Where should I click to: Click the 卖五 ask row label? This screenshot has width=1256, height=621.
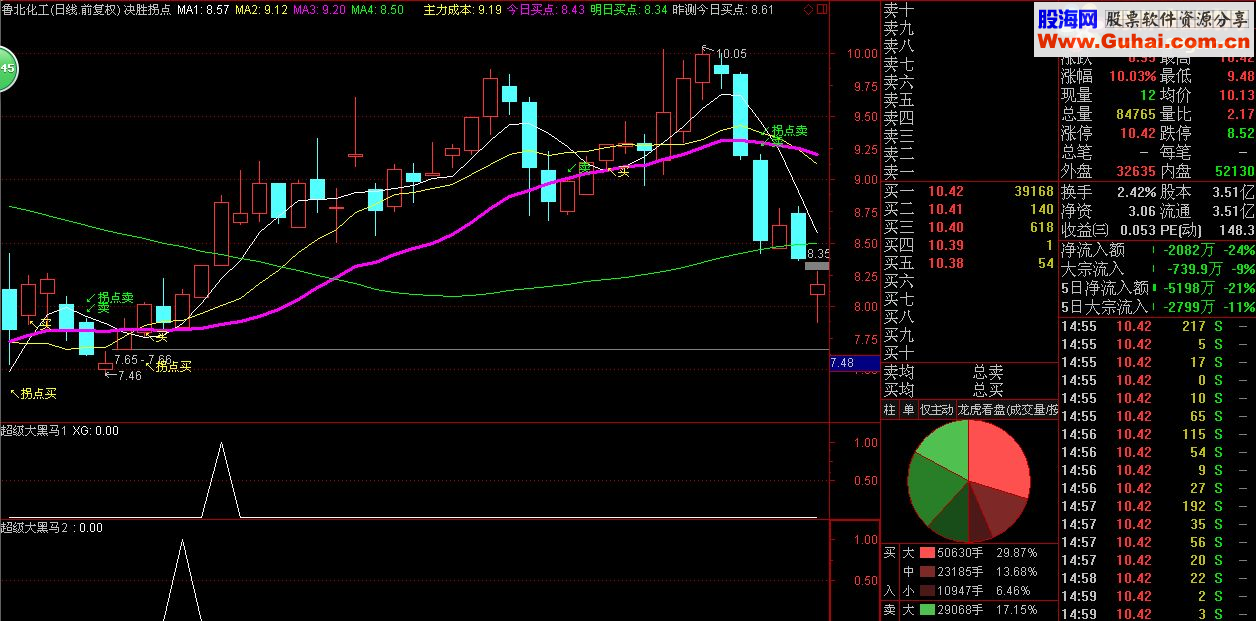[x=899, y=100]
